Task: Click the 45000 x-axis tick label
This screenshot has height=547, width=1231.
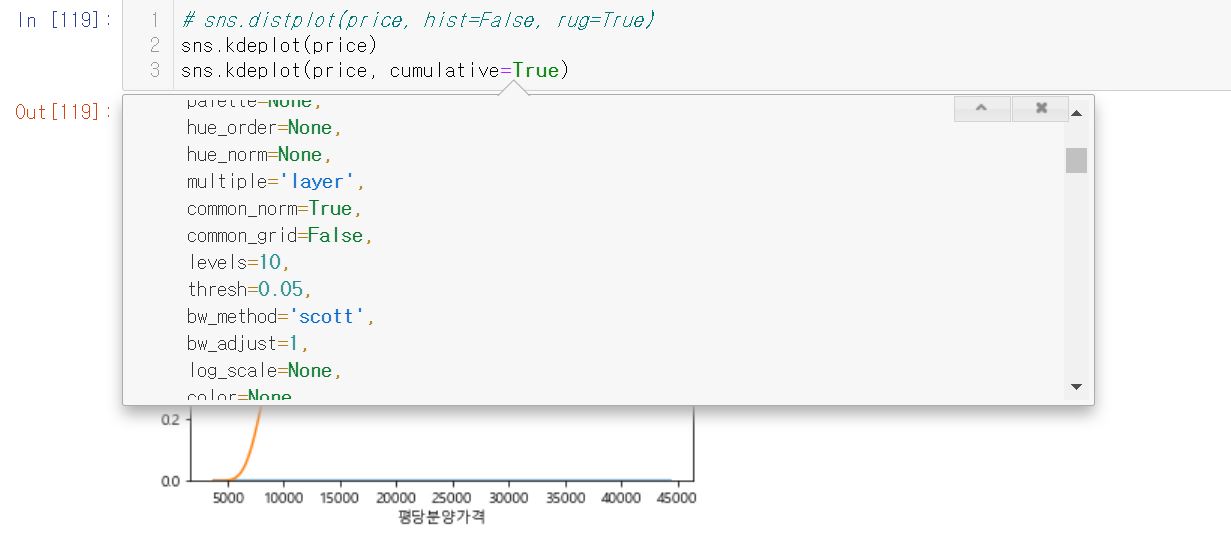Action: point(678,498)
